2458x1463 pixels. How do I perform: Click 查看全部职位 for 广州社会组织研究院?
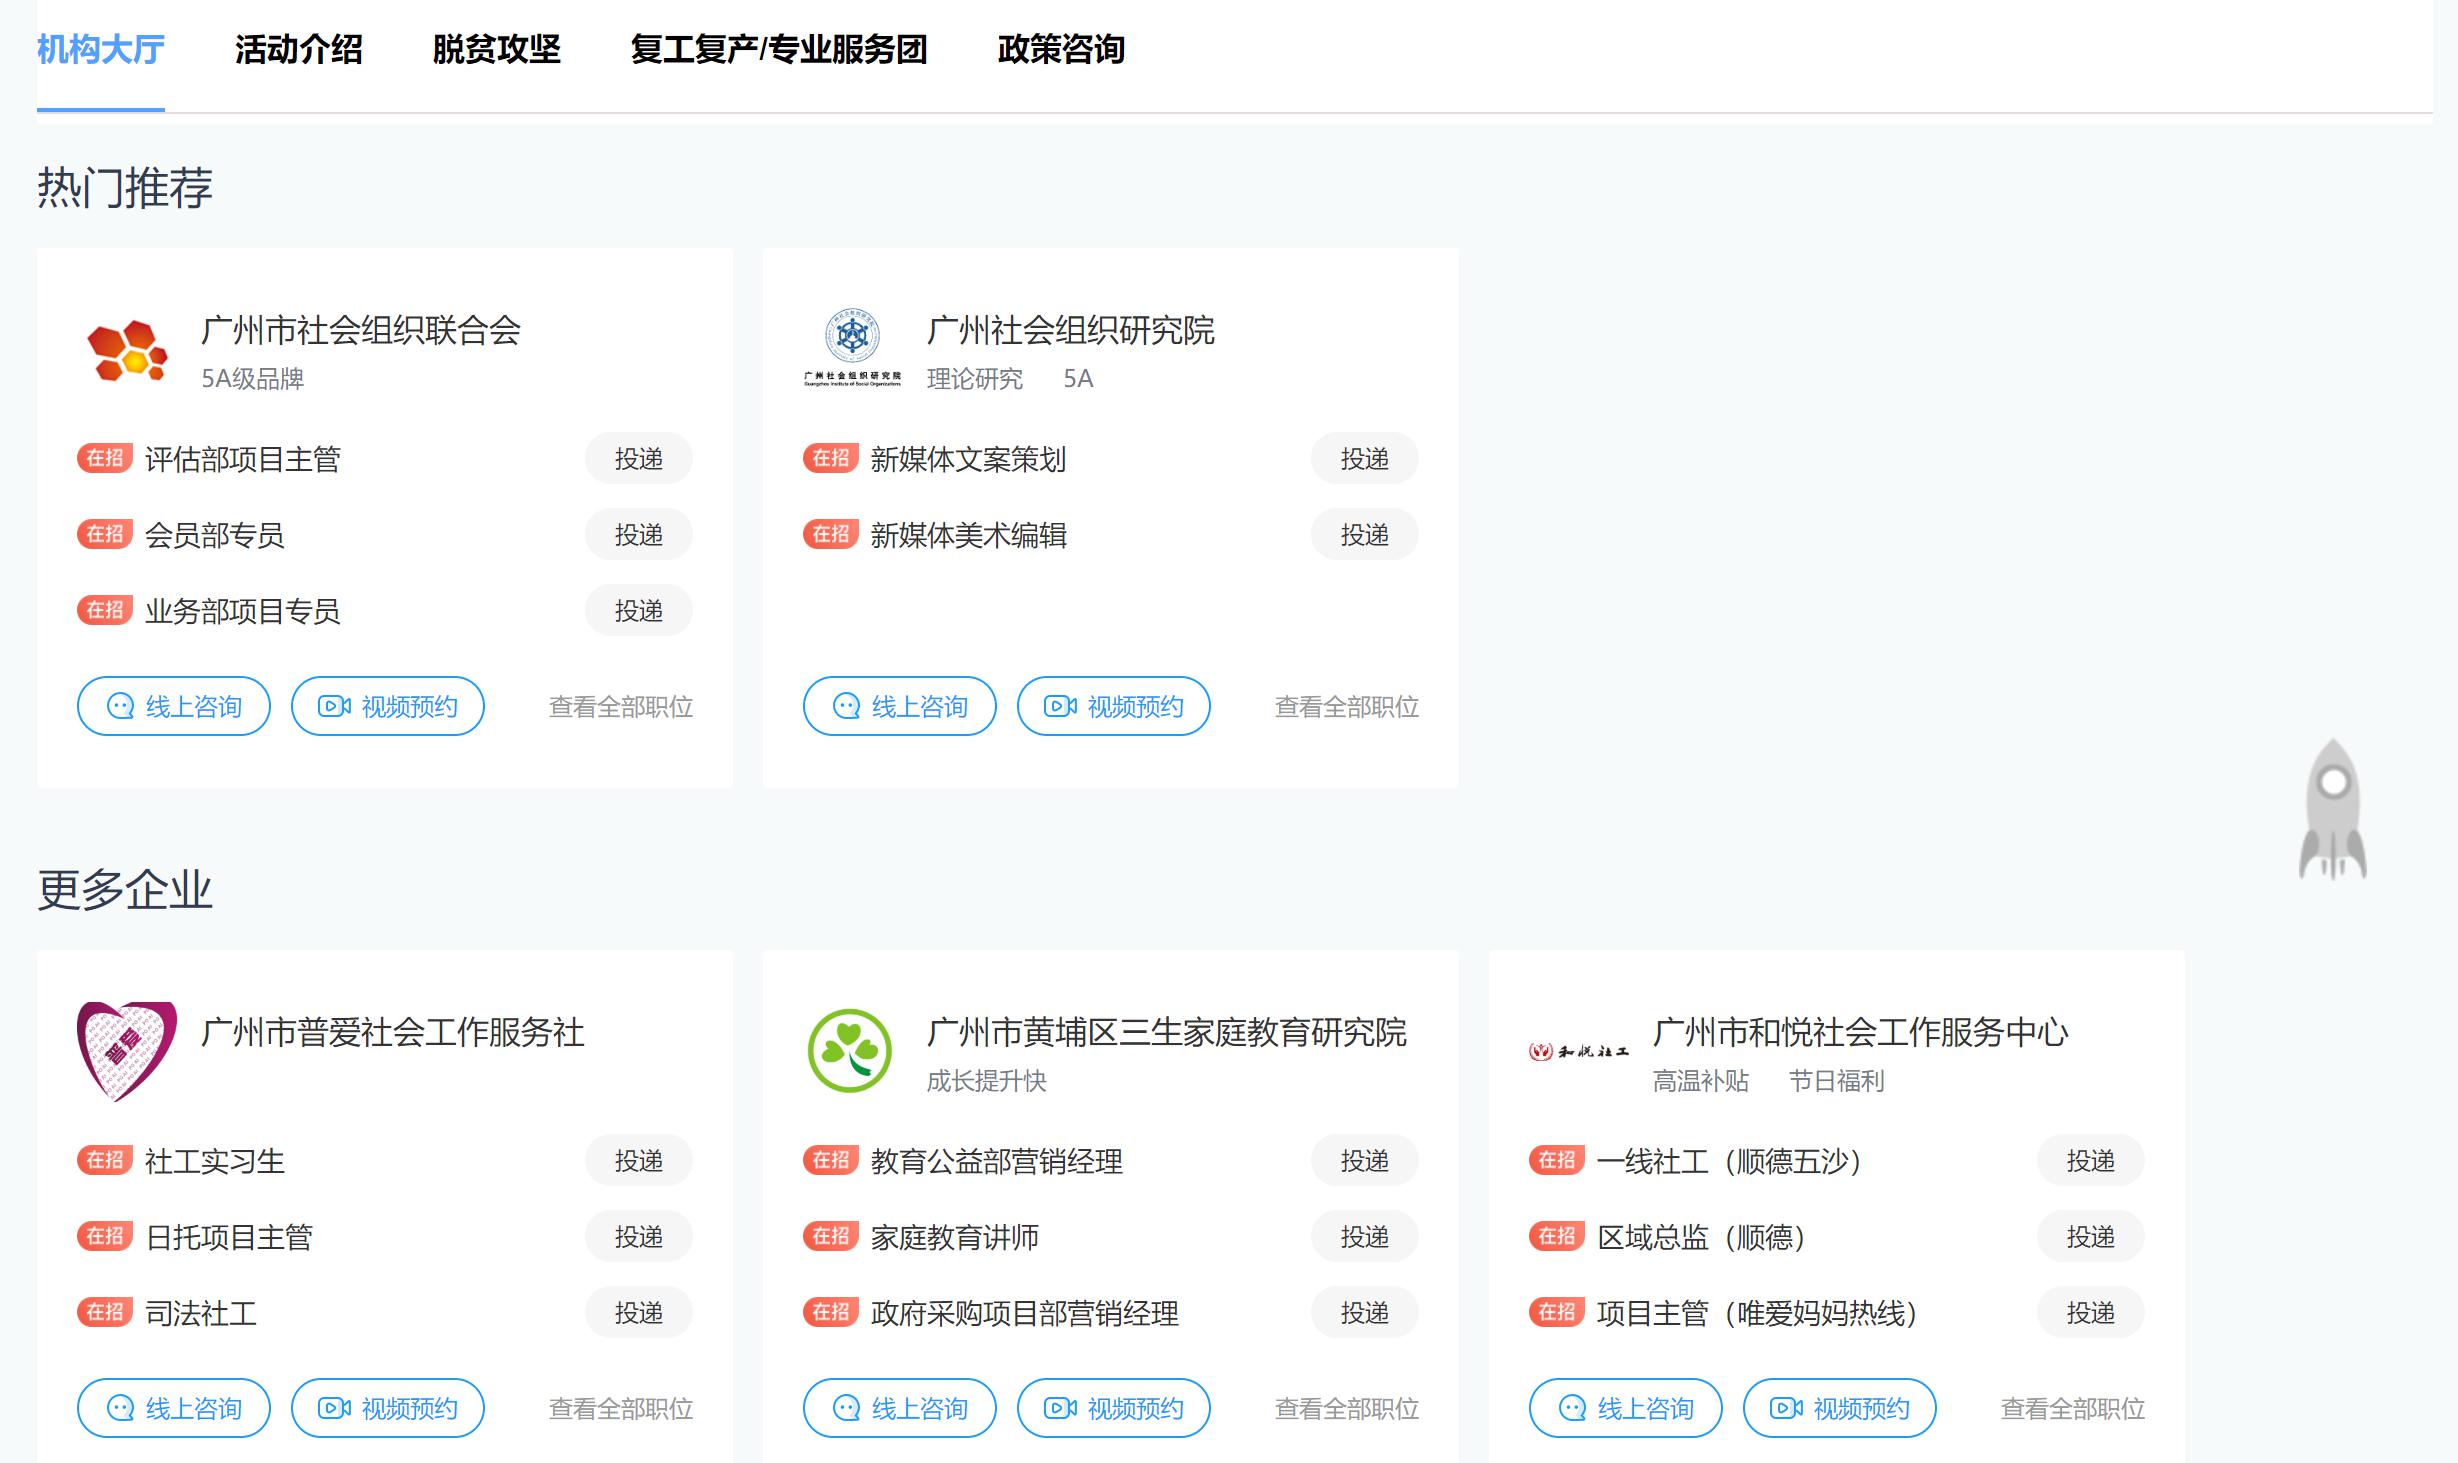pyautogui.click(x=1347, y=707)
